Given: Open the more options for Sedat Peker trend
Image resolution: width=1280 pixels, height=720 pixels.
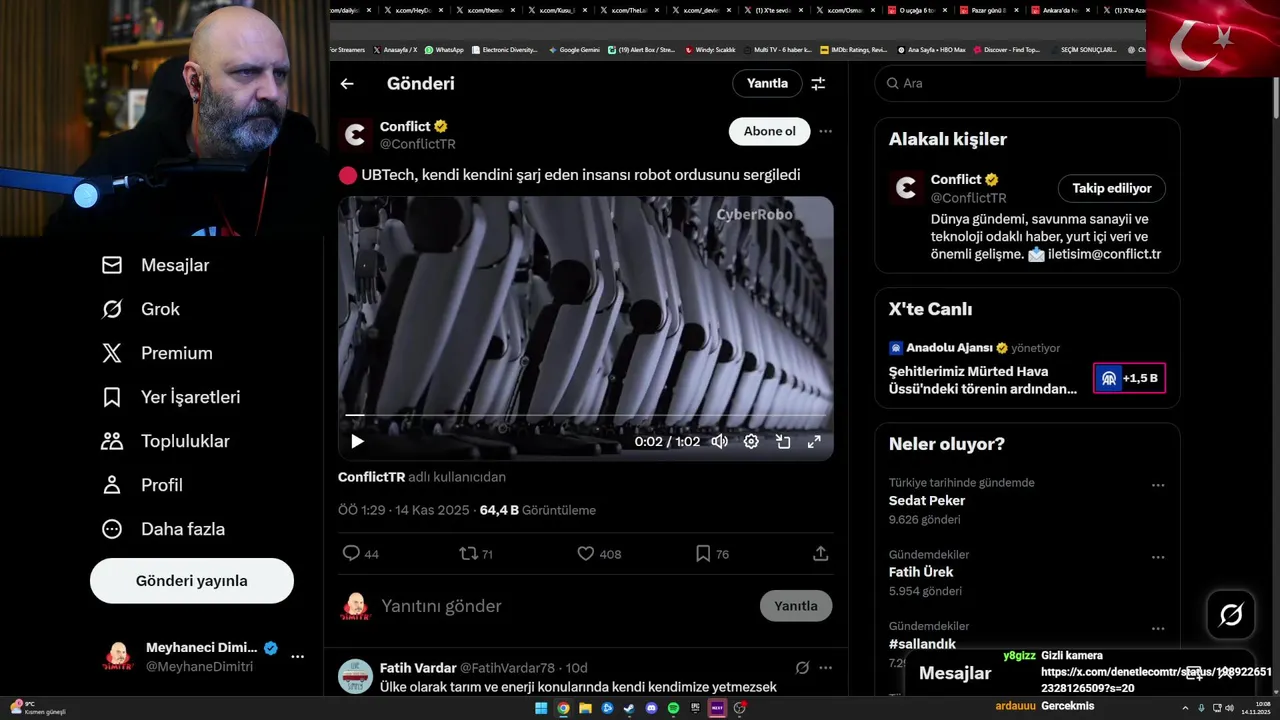Looking at the screenshot, I should pyautogui.click(x=1158, y=485).
